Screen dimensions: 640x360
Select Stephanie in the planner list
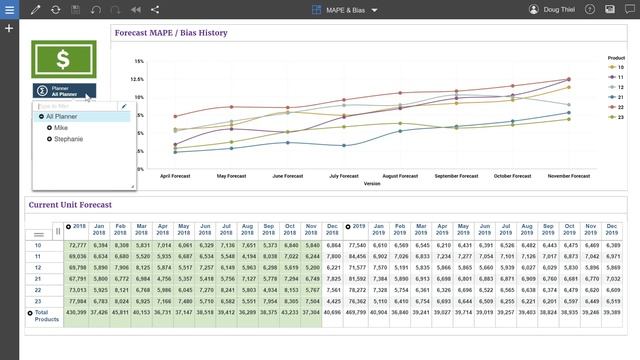69,139
